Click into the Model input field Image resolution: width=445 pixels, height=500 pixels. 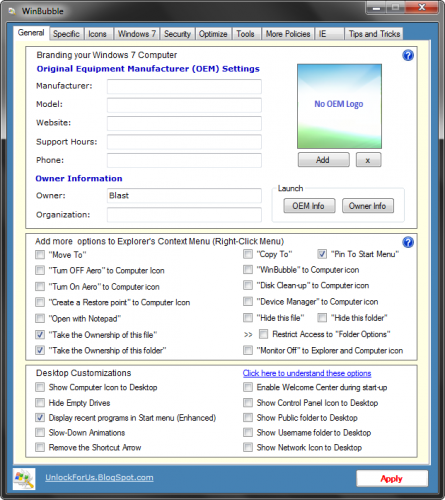coord(184,105)
